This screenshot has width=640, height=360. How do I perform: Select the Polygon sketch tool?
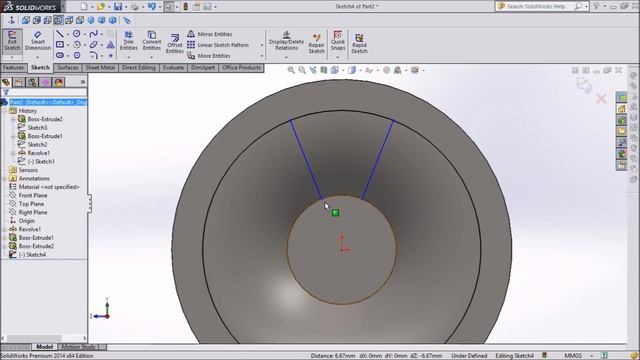point(76,55)
